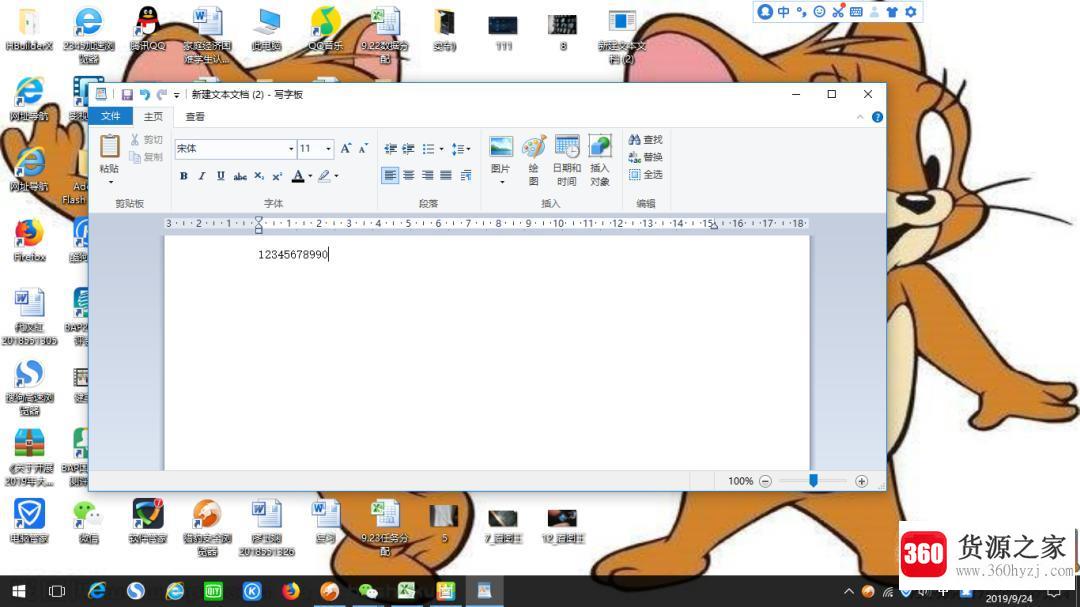Click the zoom slider handle in status bar
The width and height of the screenshot is (1080, 607).
point(813,480)
